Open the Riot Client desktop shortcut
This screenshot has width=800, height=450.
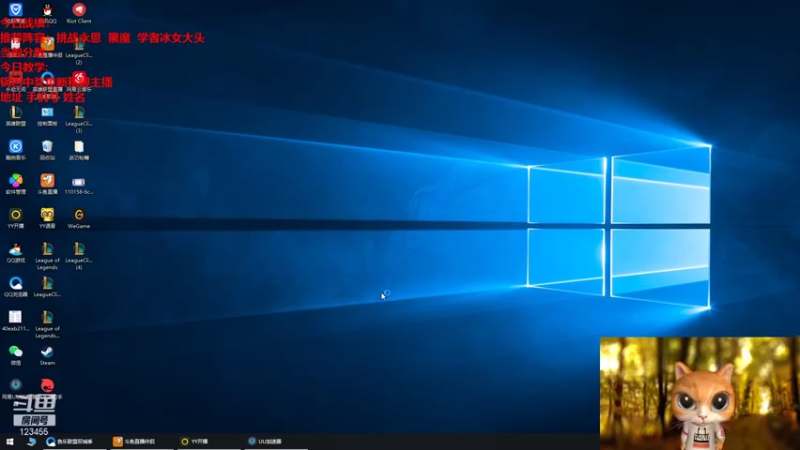pos(79,13)
